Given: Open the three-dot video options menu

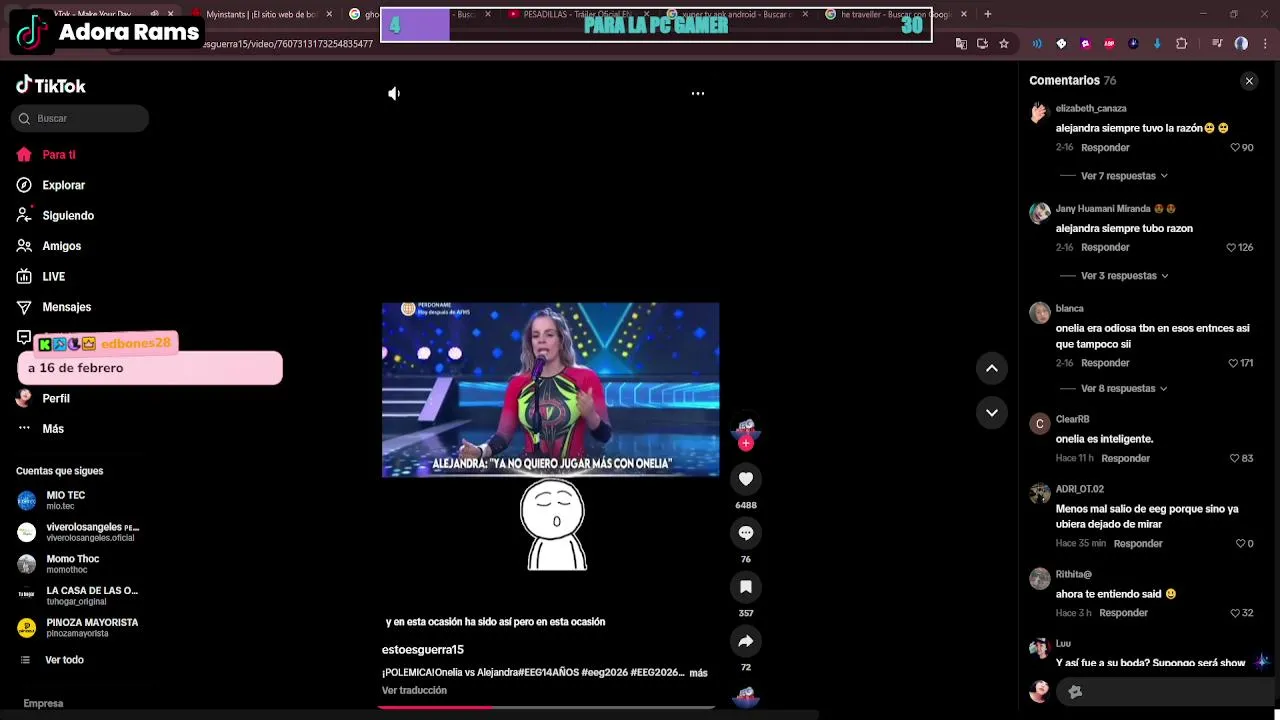Looking at the screenshot, I should pyautogui.click(x=698, y=93).
